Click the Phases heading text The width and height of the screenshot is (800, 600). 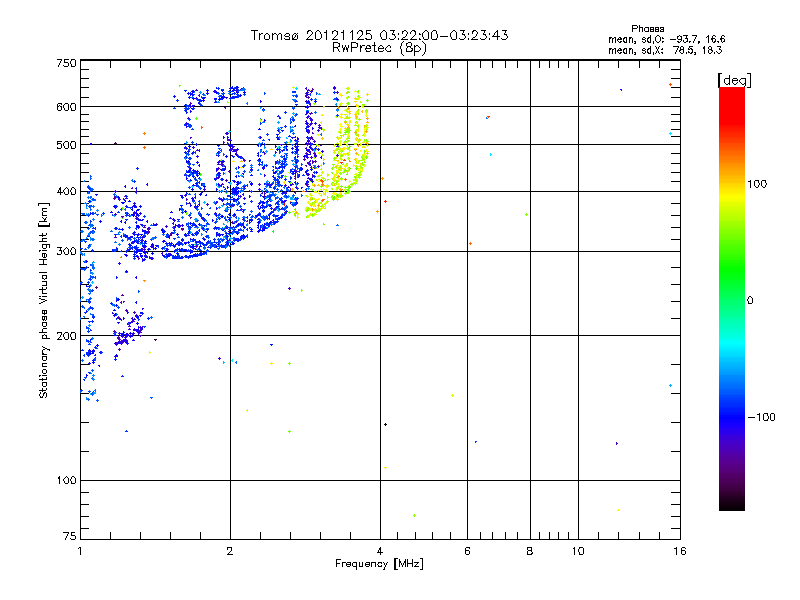pyautogui.click(x=647, y=29)
